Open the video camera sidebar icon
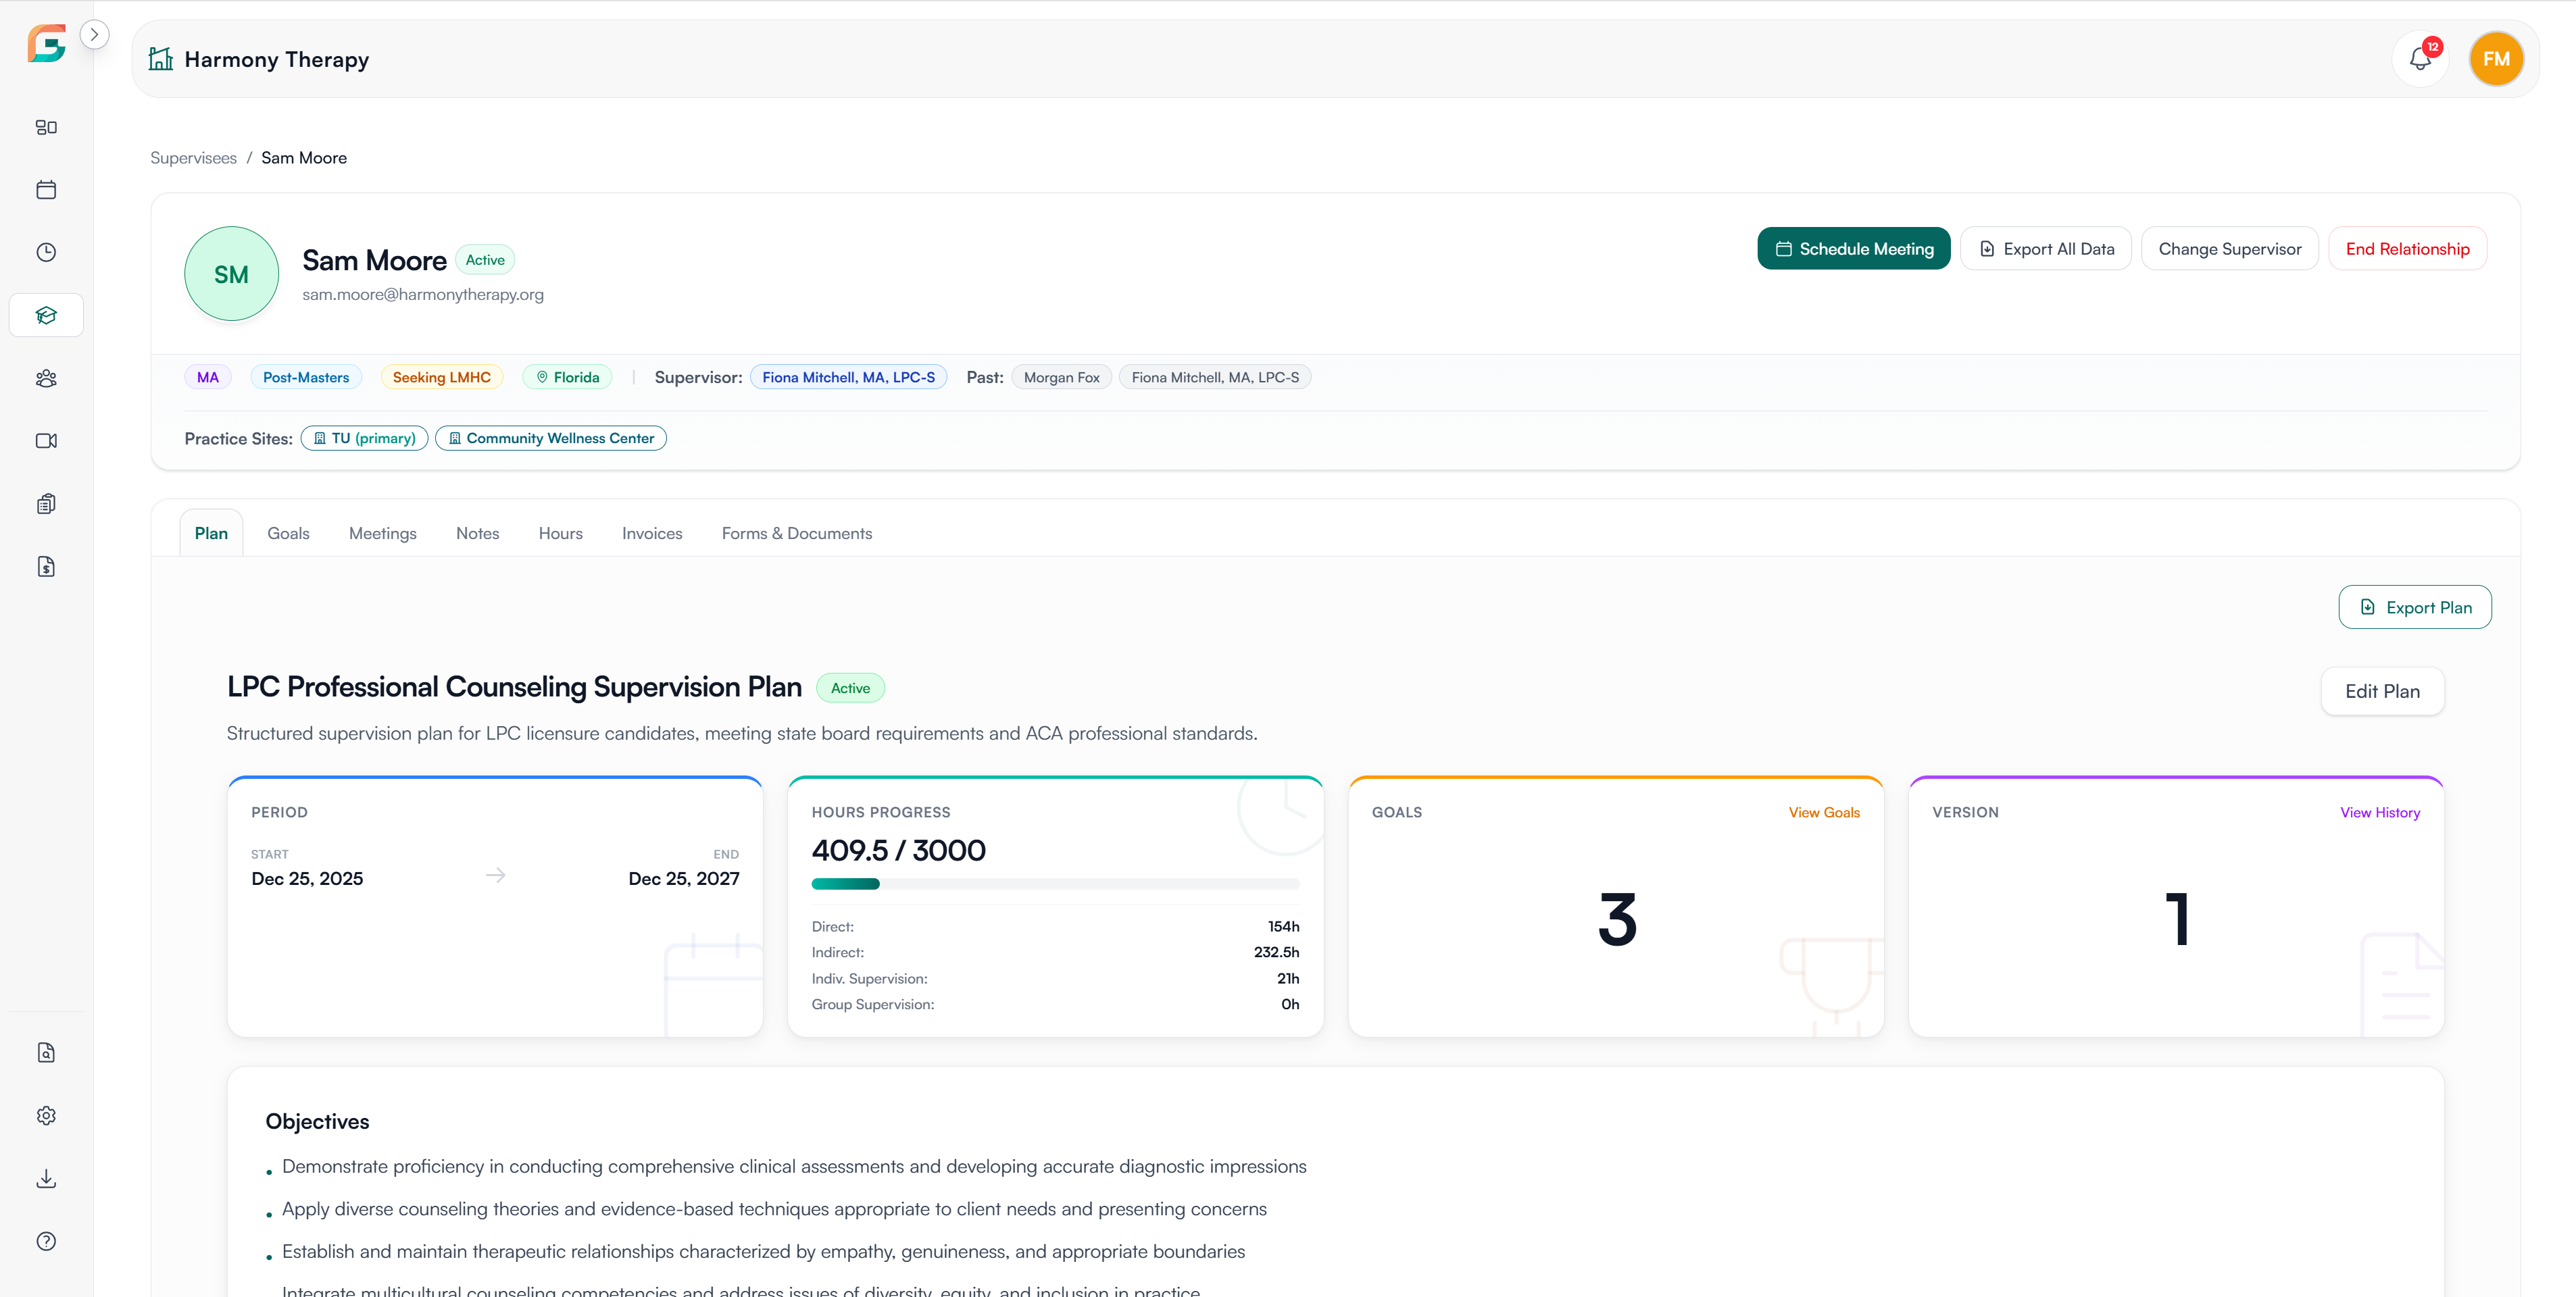The width and height of the screenshot is (2576, 1297). tap(46, 441)
